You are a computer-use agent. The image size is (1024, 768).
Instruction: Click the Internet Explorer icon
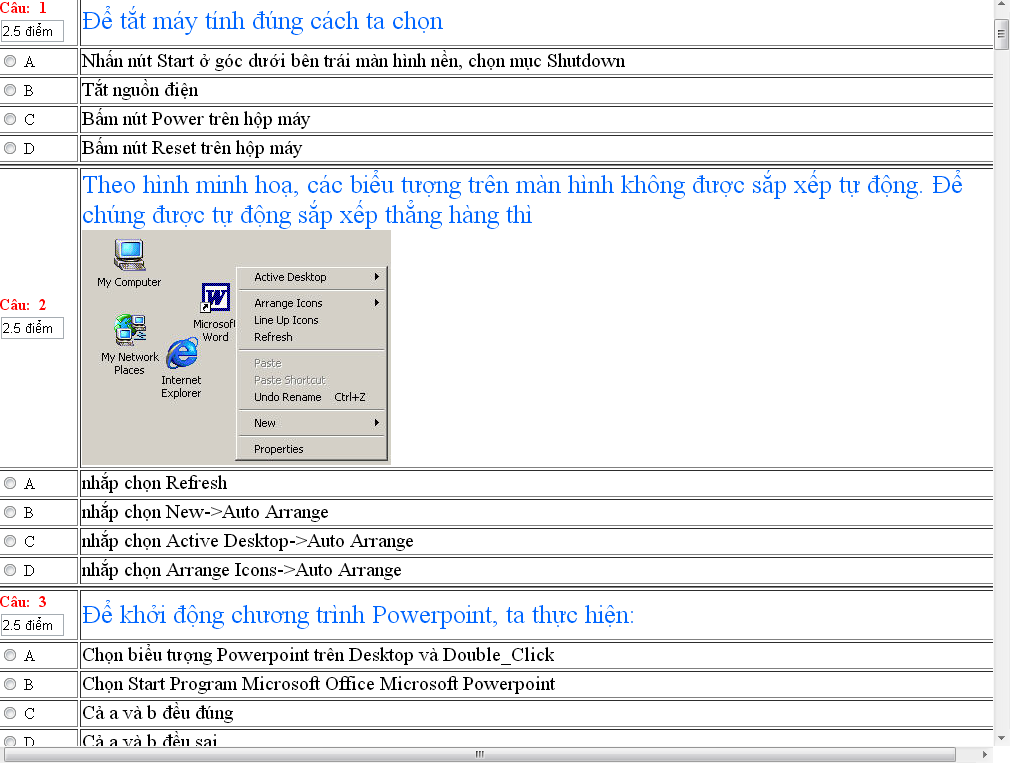coord(182,353)
